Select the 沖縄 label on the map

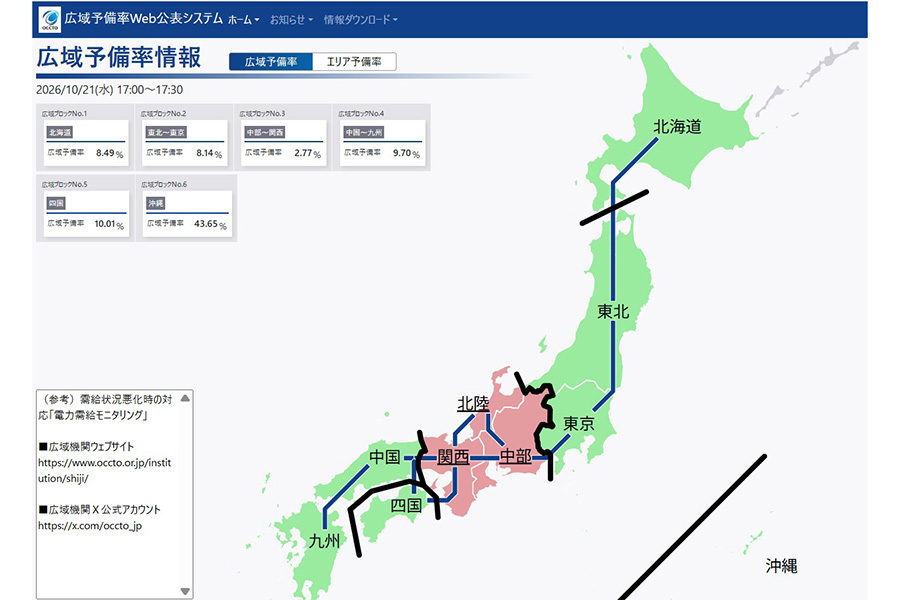tap(781, 566)
